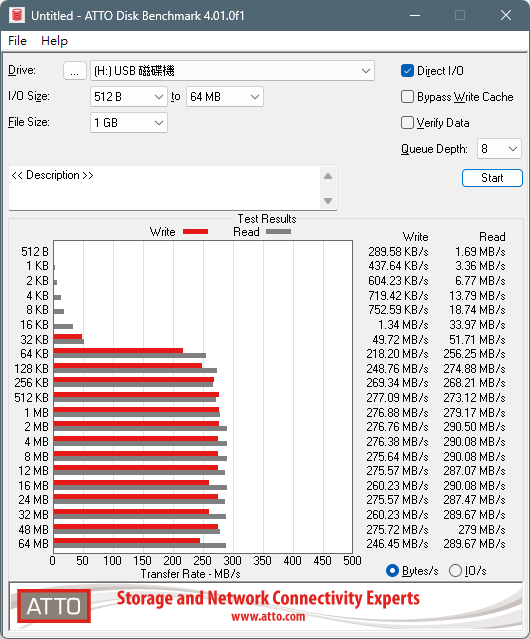Click the red Write legend swatch
530x639 pixels.
[196, 231]
